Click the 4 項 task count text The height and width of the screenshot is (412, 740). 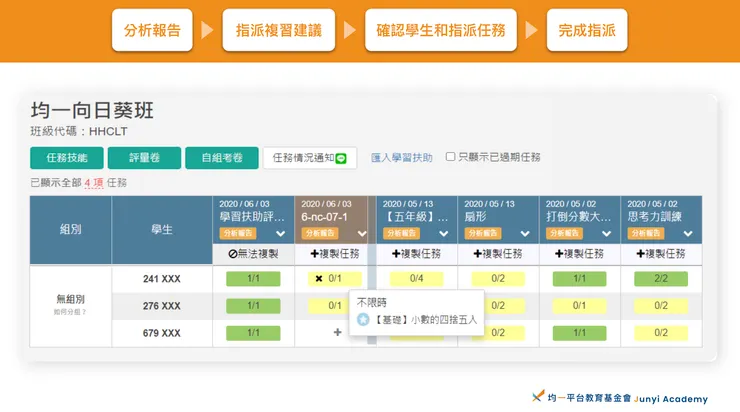[94, 183]
